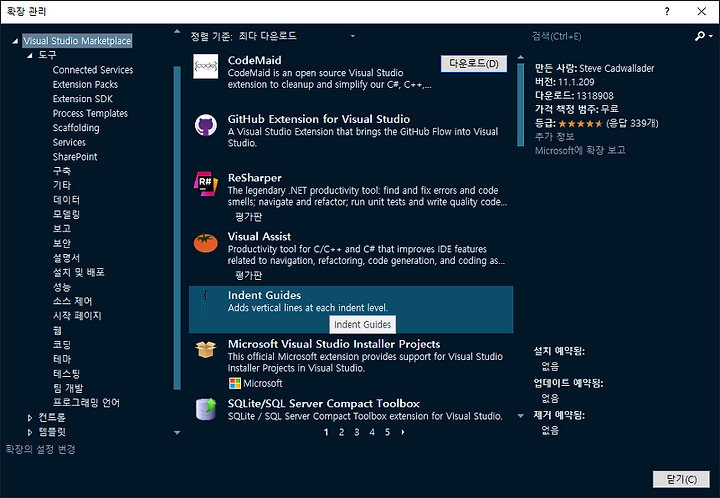Expand the 템플릿 category
The image size is (720, 498).
(x=30, y=432)
